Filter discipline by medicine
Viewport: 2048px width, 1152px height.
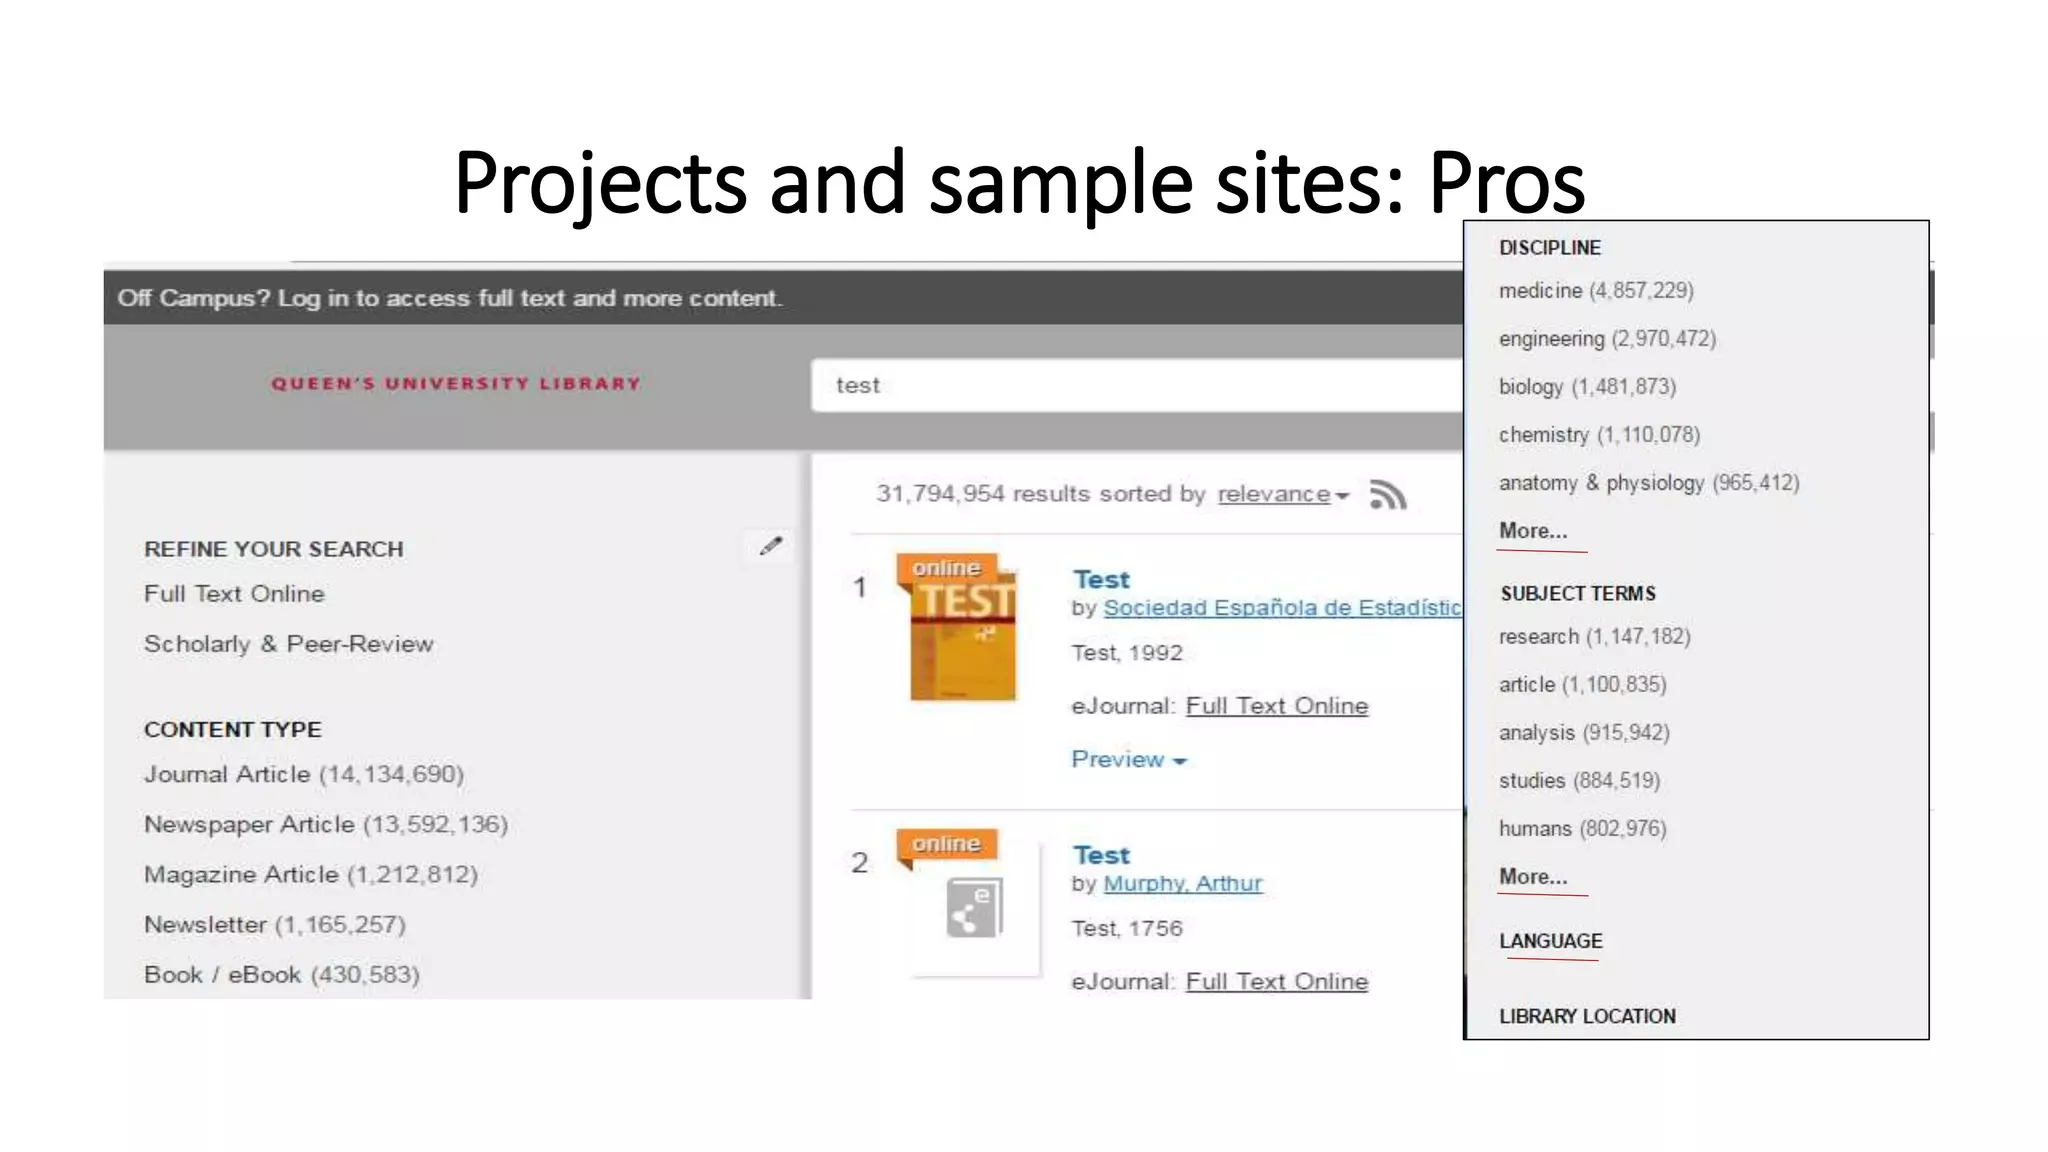pyautogui.click(x=1596, y=291)
